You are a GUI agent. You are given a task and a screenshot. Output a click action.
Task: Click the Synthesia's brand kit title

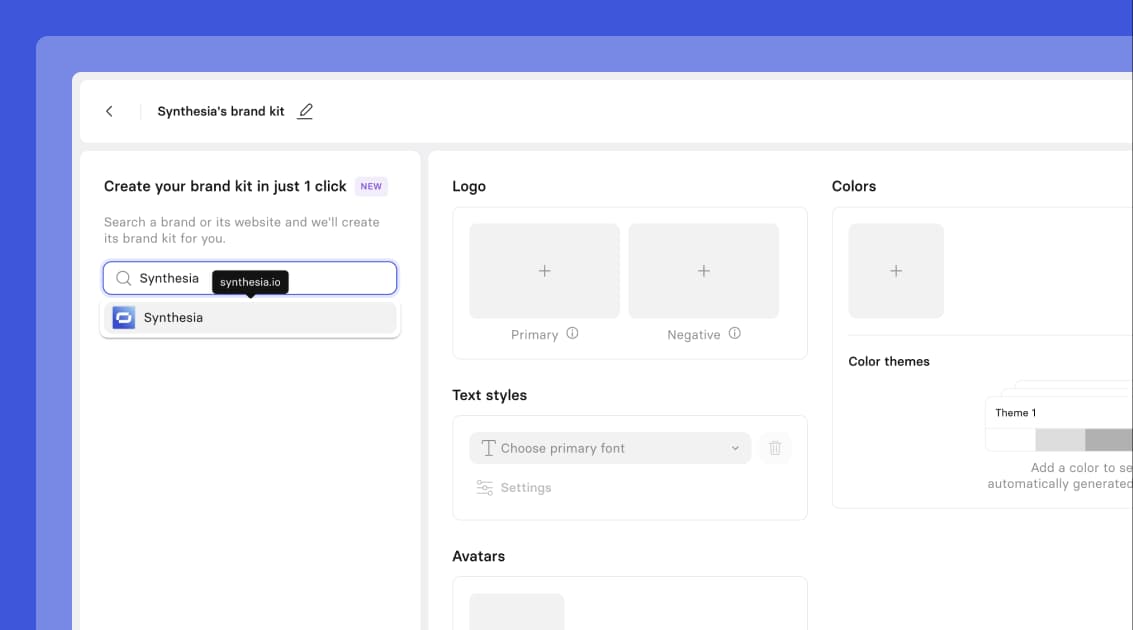[221, 111]
